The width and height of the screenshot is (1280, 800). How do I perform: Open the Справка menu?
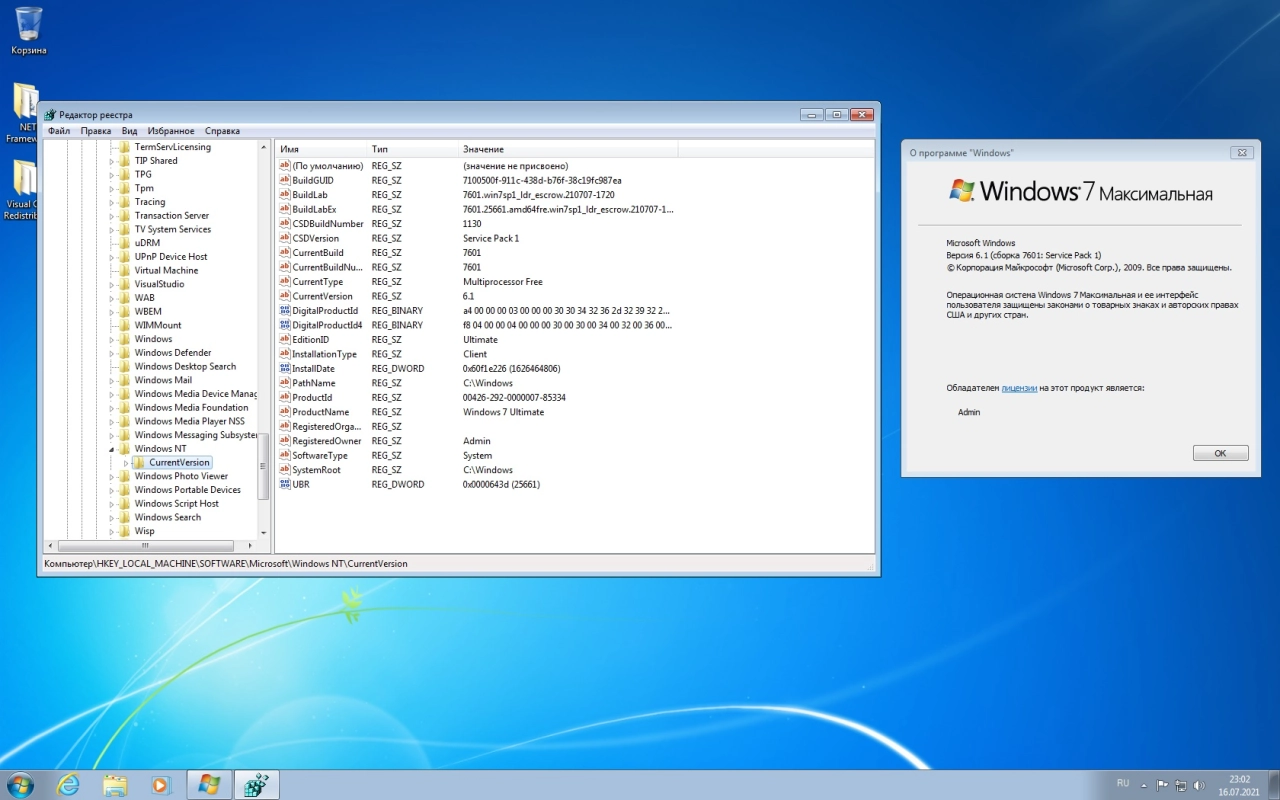[x=222, y=131]
